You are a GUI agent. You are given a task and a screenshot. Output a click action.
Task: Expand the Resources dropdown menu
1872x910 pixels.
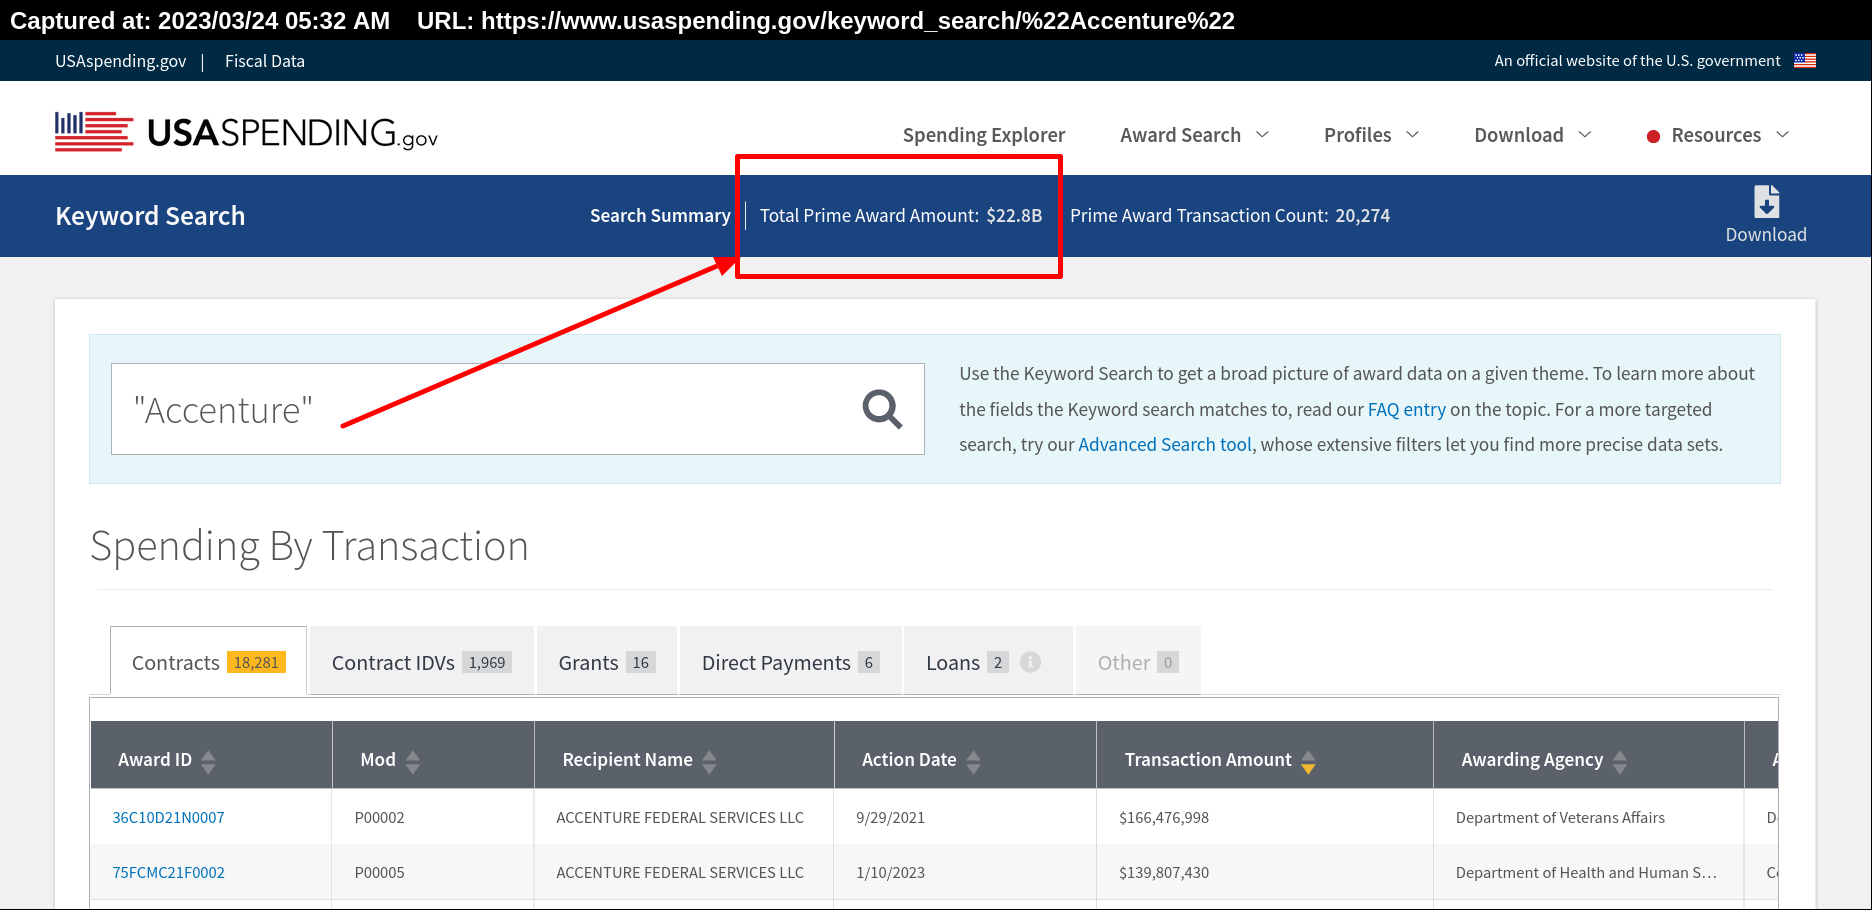click(x=1718, y=135)
